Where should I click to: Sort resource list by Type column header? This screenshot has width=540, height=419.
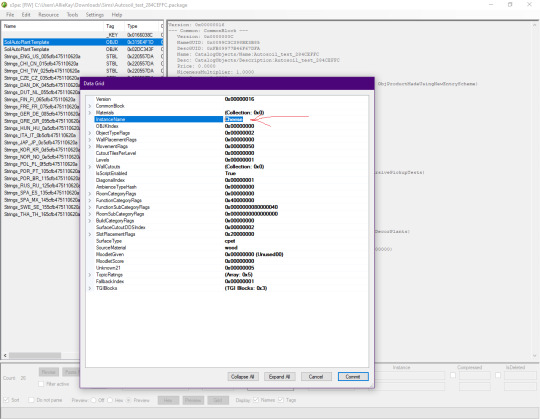(142, 26)
